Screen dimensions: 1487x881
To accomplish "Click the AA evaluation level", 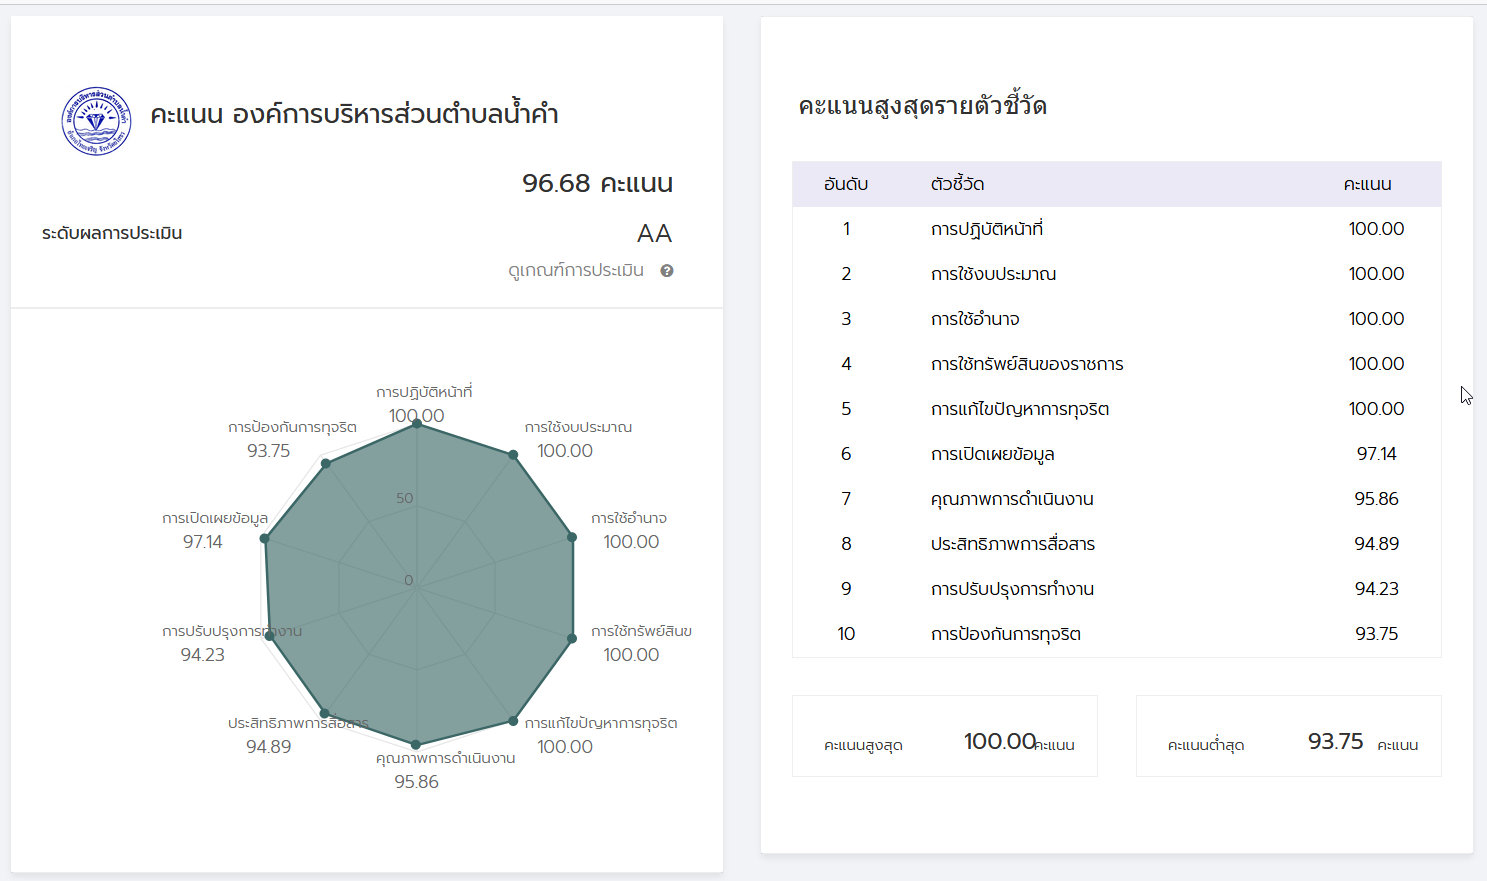I will (654, 234).
